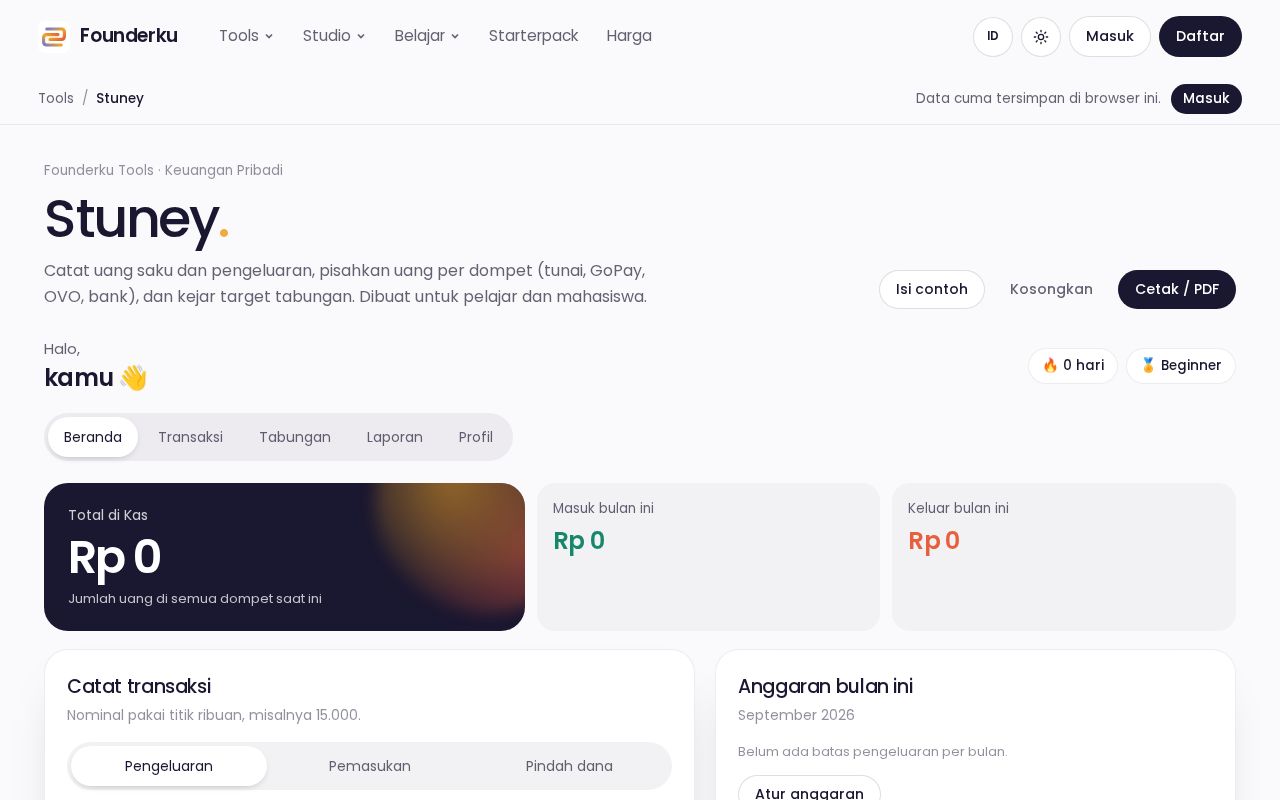
Task: Select Pengeluaran transaction type
Action: (169, 766)
